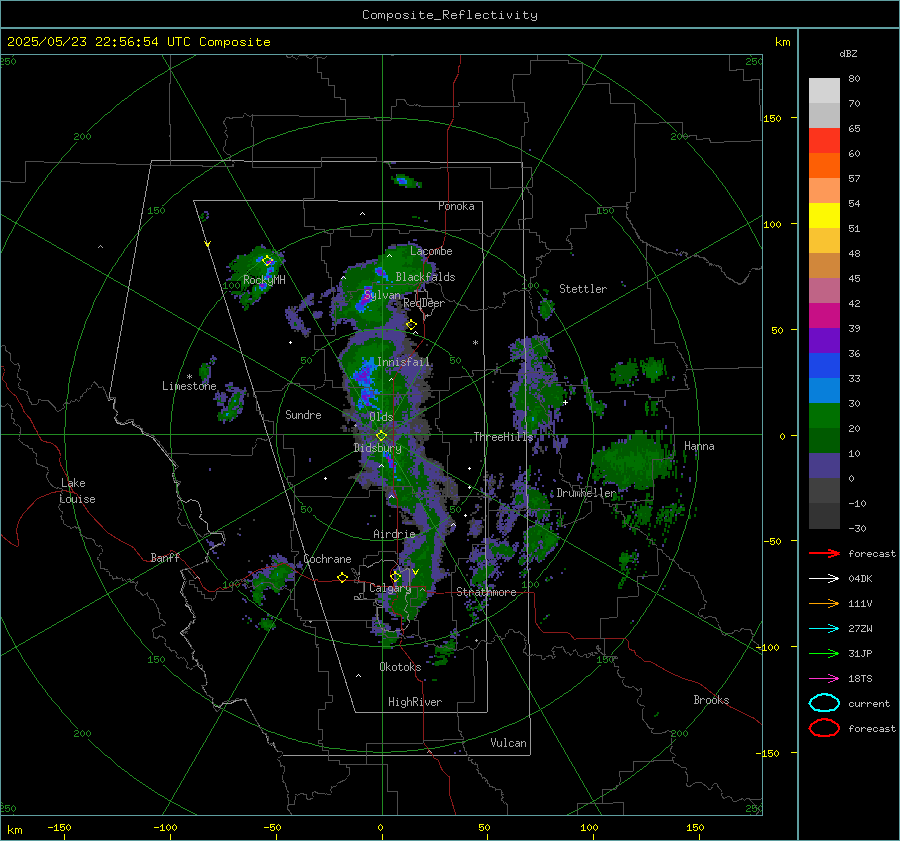Click the 18TS legend label
The width and height of the screenshot is (900, 841).
860,679
